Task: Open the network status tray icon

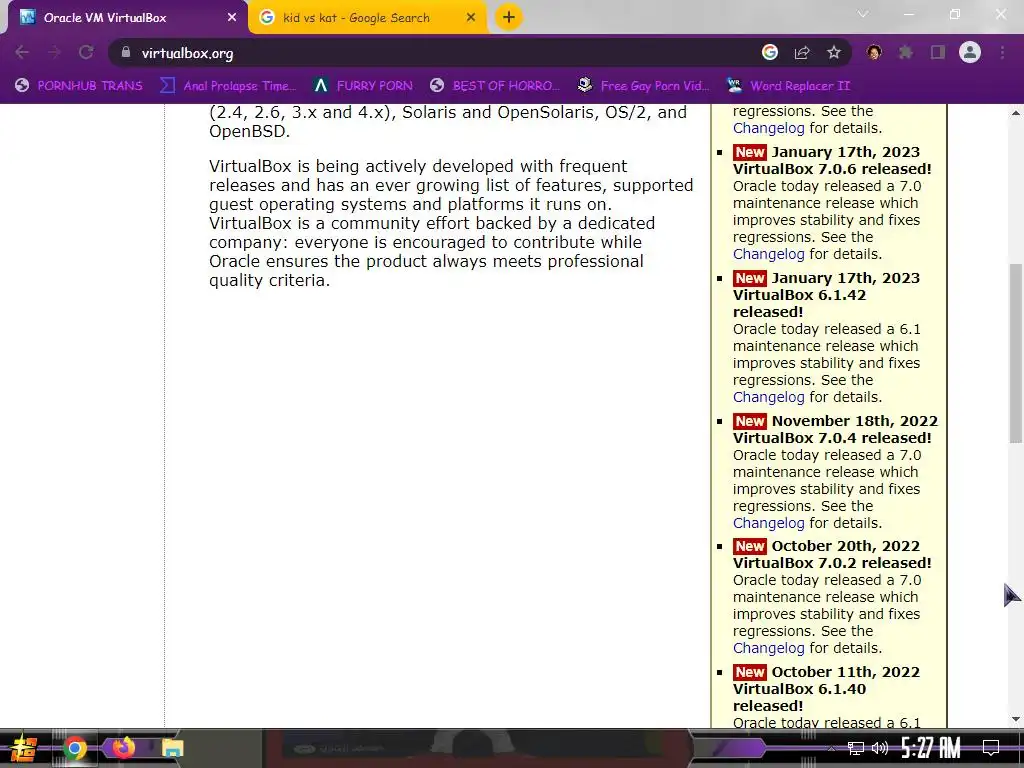Action: (856, 748)
